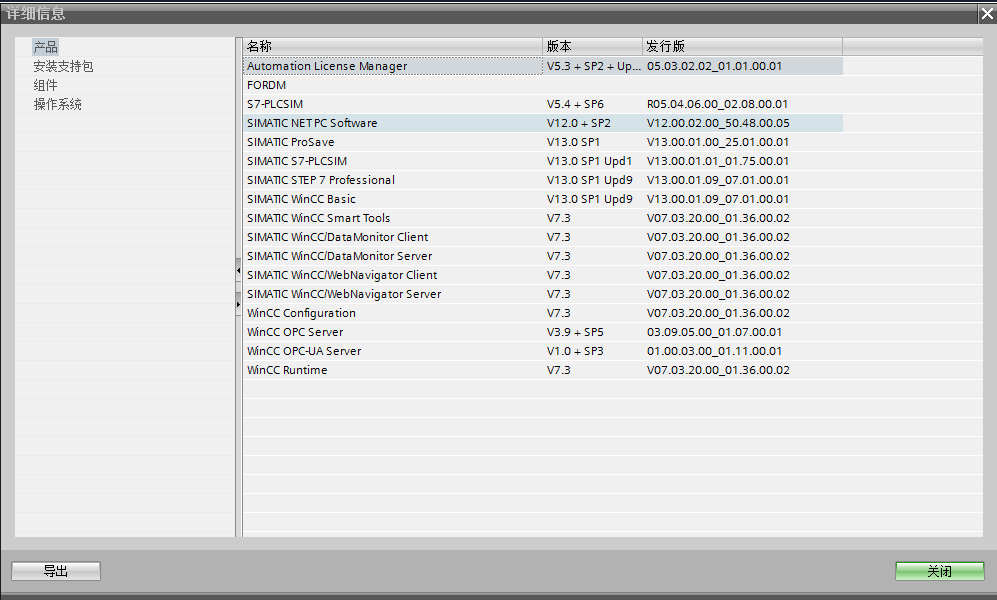Click V7.3 version of WinCC Runtime

(593, 371)
